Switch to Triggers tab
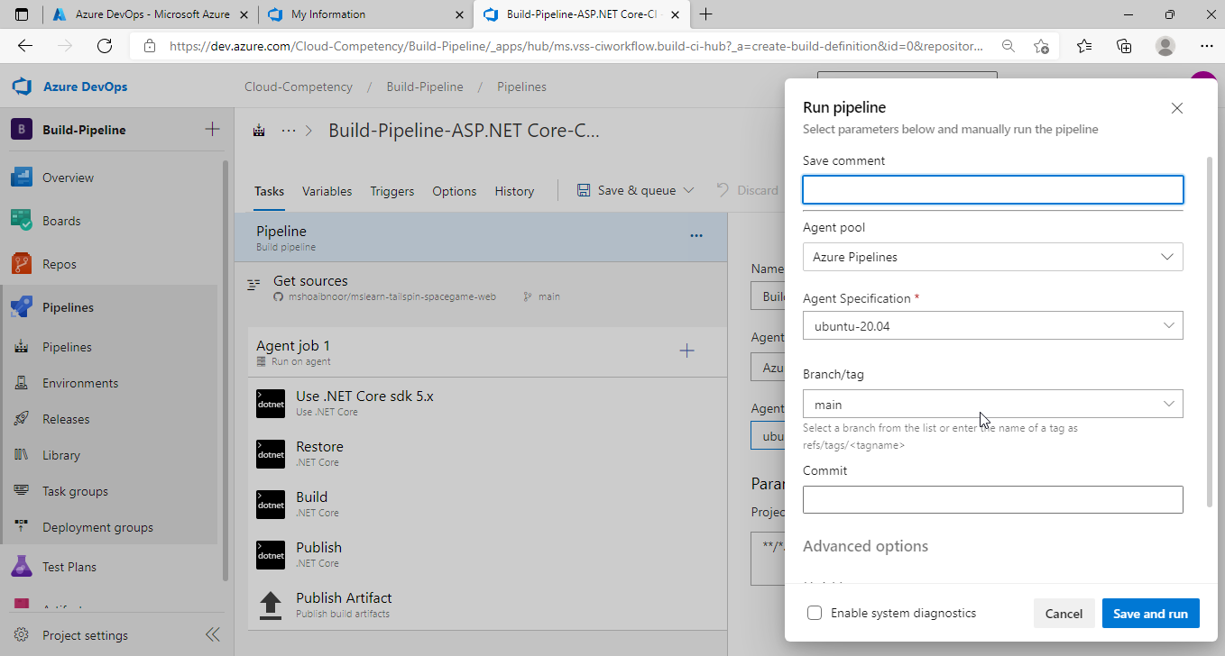 point(392,191)
